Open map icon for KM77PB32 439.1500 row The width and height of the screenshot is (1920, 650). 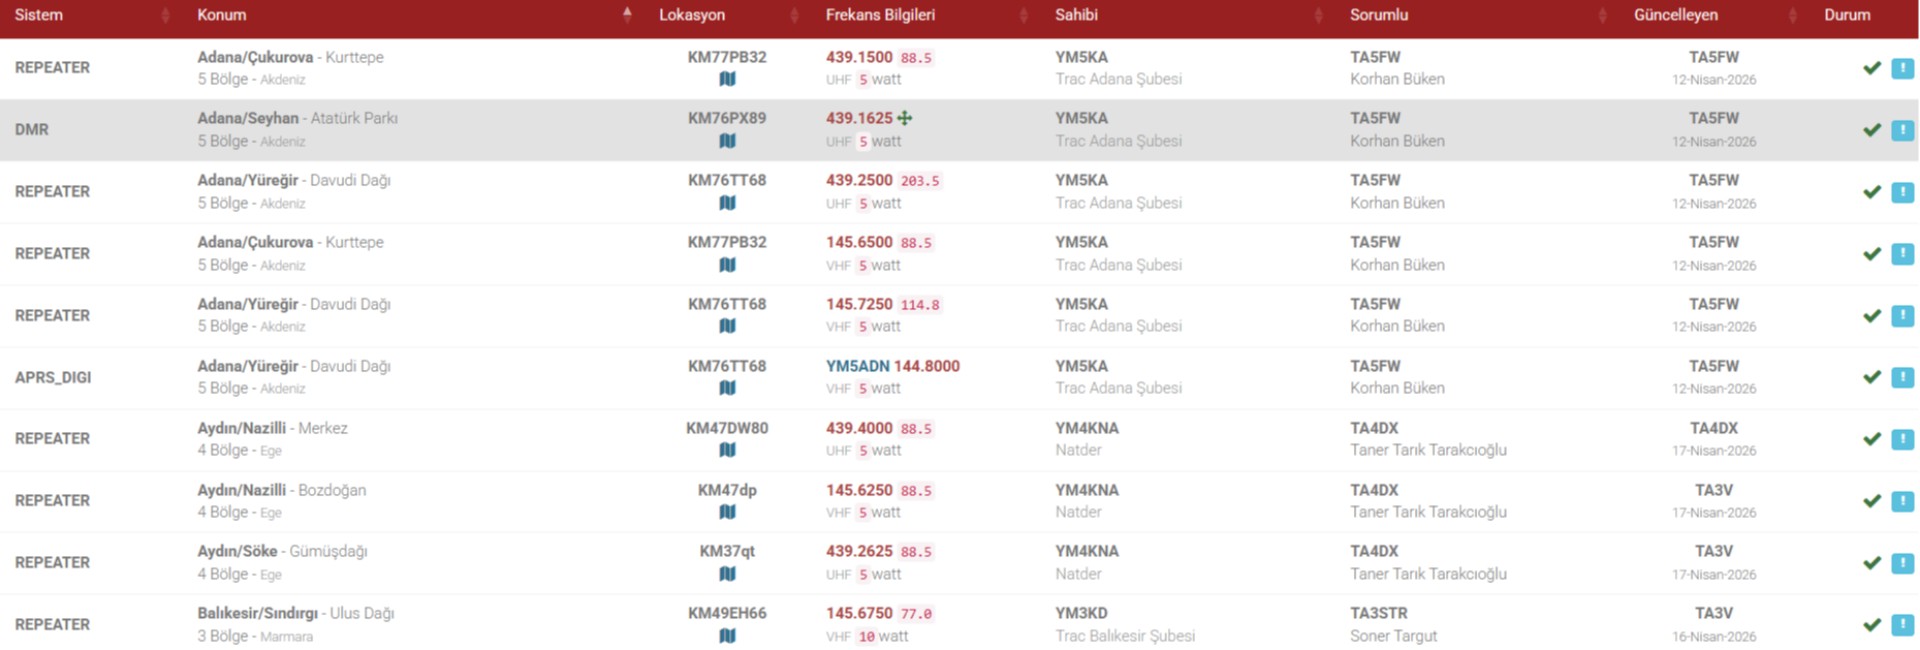click(727, 80)
